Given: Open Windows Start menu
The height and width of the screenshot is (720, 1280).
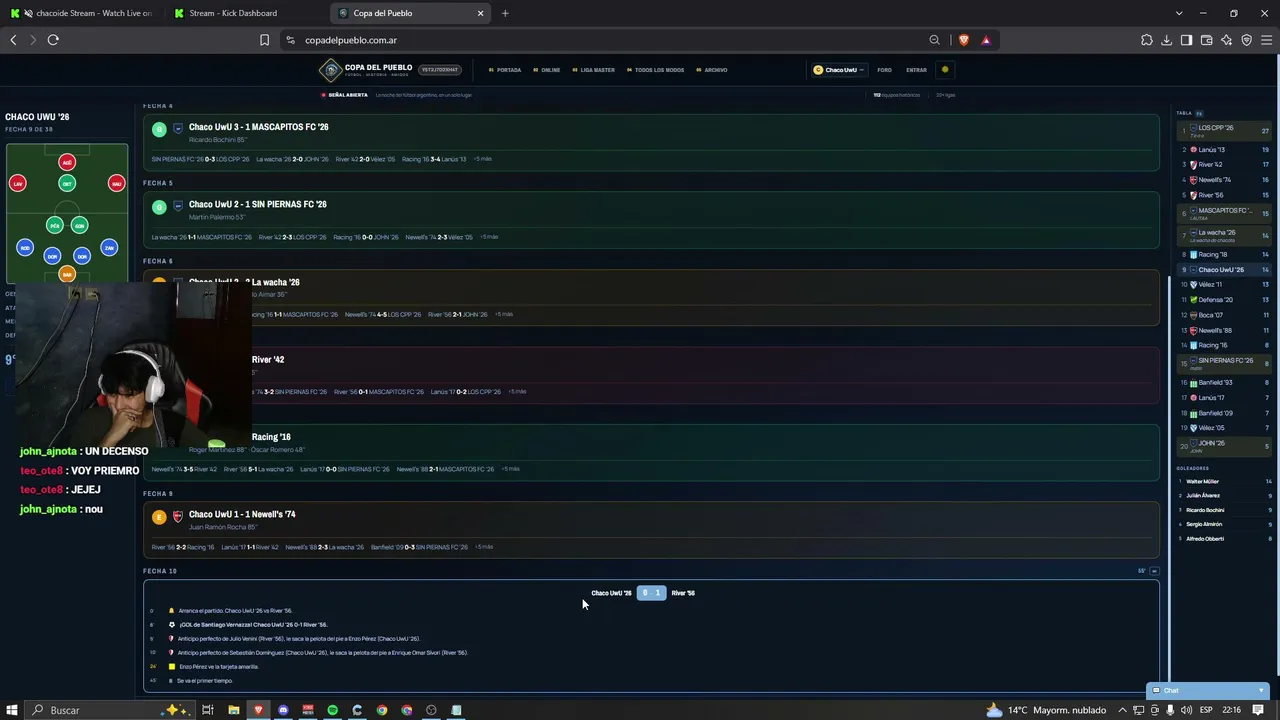Looking at the screenshot, I should point(13,710).
